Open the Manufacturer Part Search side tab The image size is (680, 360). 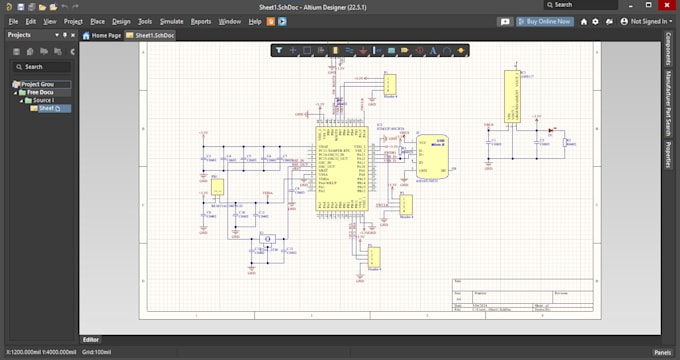(x=668, y=103)
